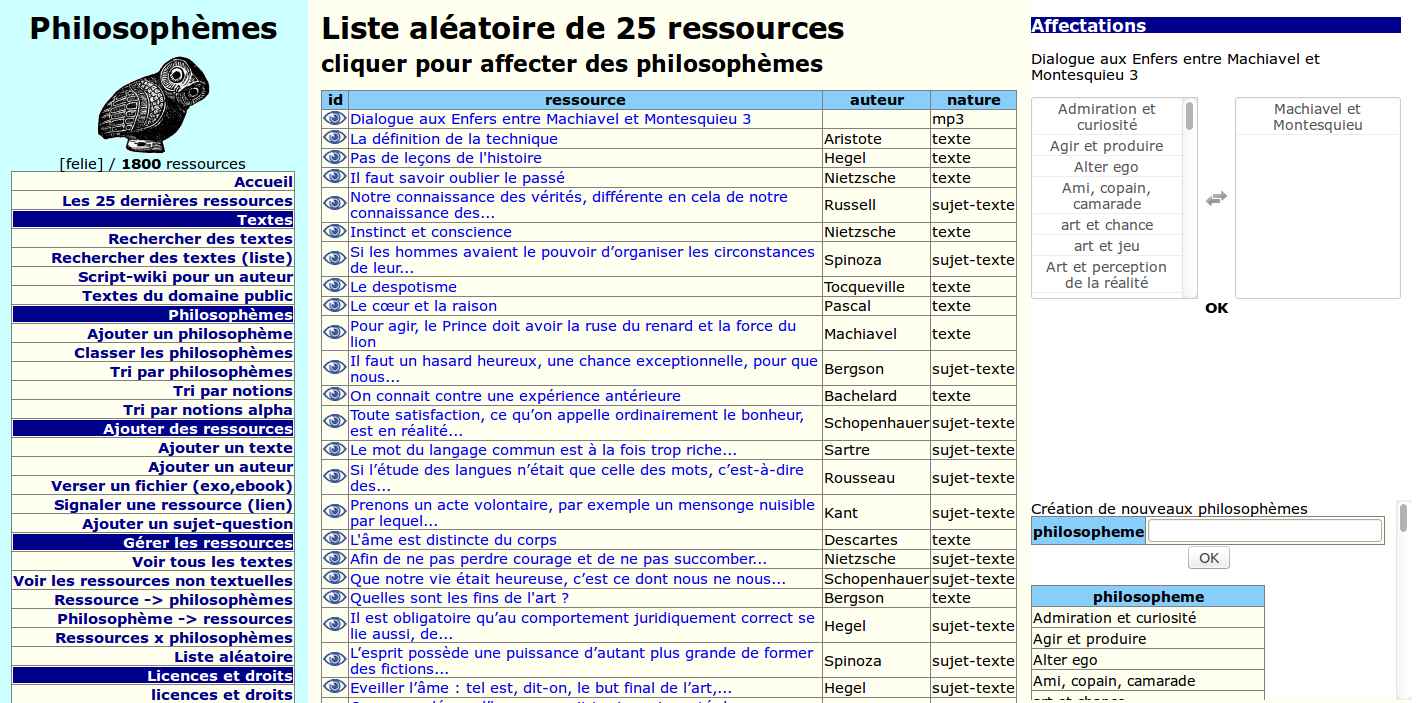The image size is (1420, 703).
Task: Open the resource La définition de la technique
Action: (454, 139)
